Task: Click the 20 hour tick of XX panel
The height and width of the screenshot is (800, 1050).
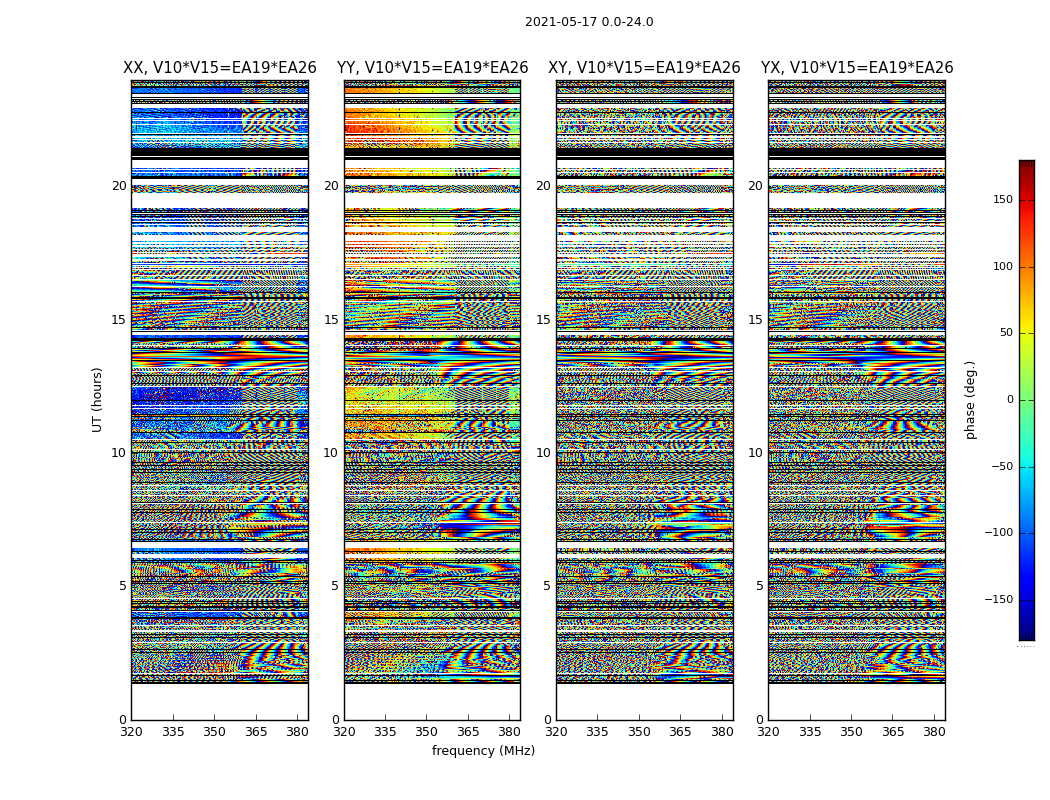Action: tap(119, 186)
